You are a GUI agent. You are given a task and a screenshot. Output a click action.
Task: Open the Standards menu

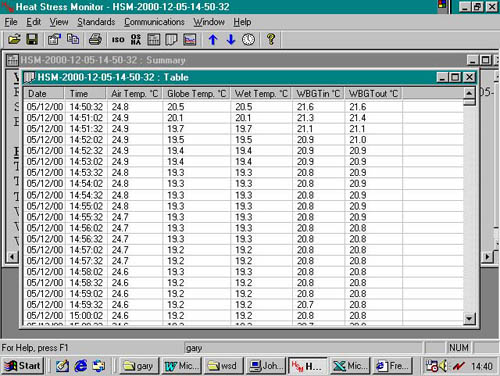[x=96, y=22]
